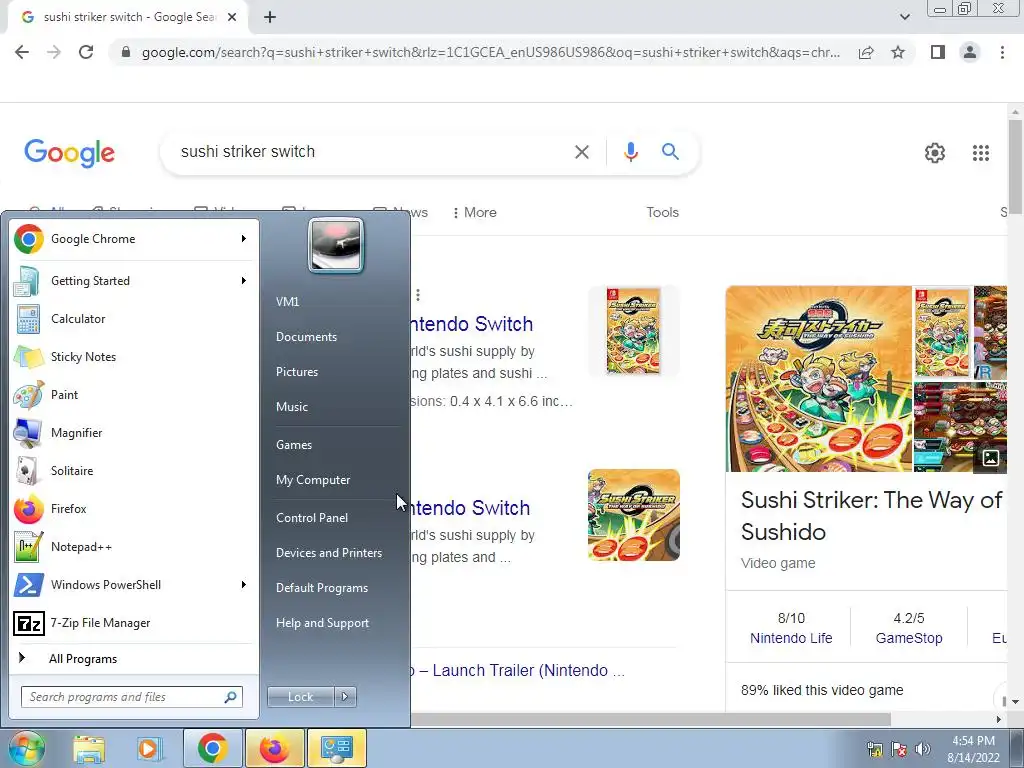The width and height of the screenshot is (1024, 768).
Task: Open first result's three-dot options
Action: 418,295
